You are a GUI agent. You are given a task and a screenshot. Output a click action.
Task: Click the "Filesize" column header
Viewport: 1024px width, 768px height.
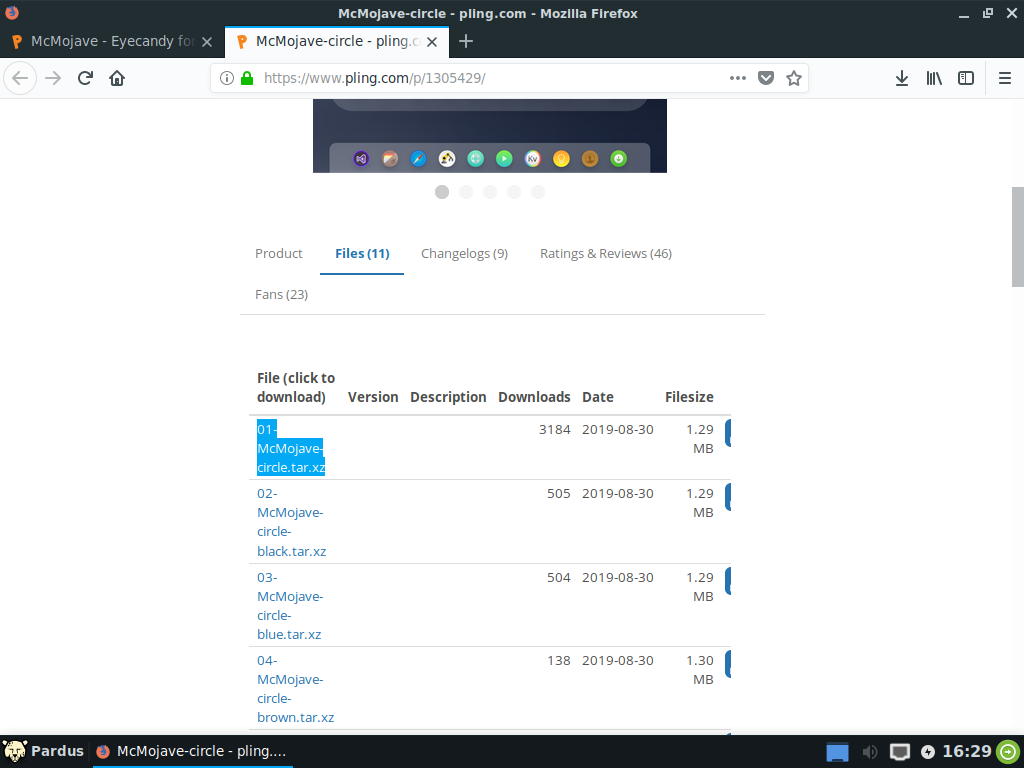point(689,397)
